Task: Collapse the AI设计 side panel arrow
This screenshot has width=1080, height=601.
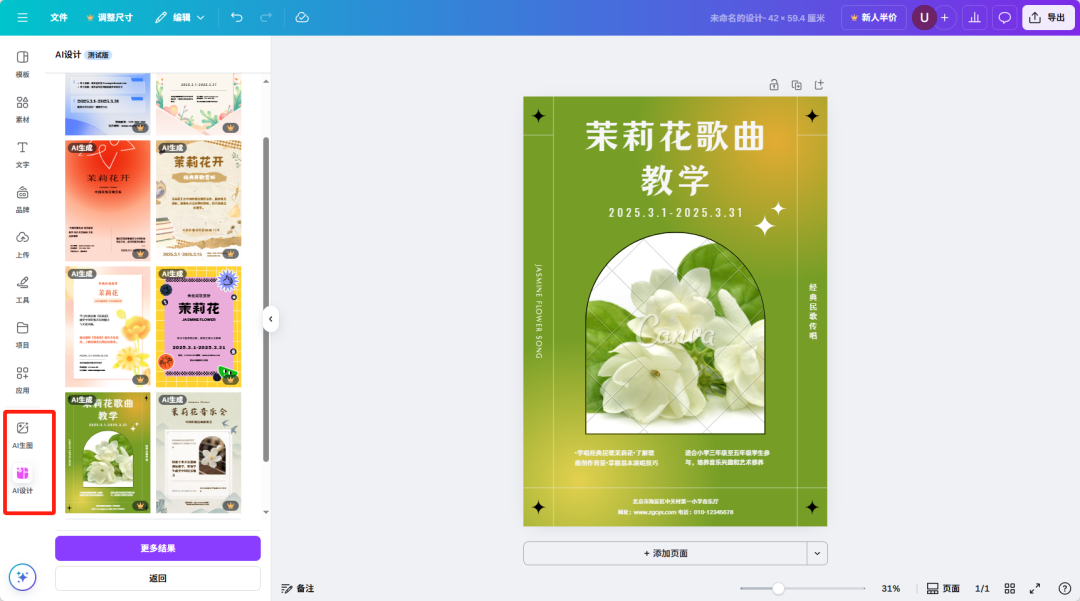Action: tap(271, 320)
